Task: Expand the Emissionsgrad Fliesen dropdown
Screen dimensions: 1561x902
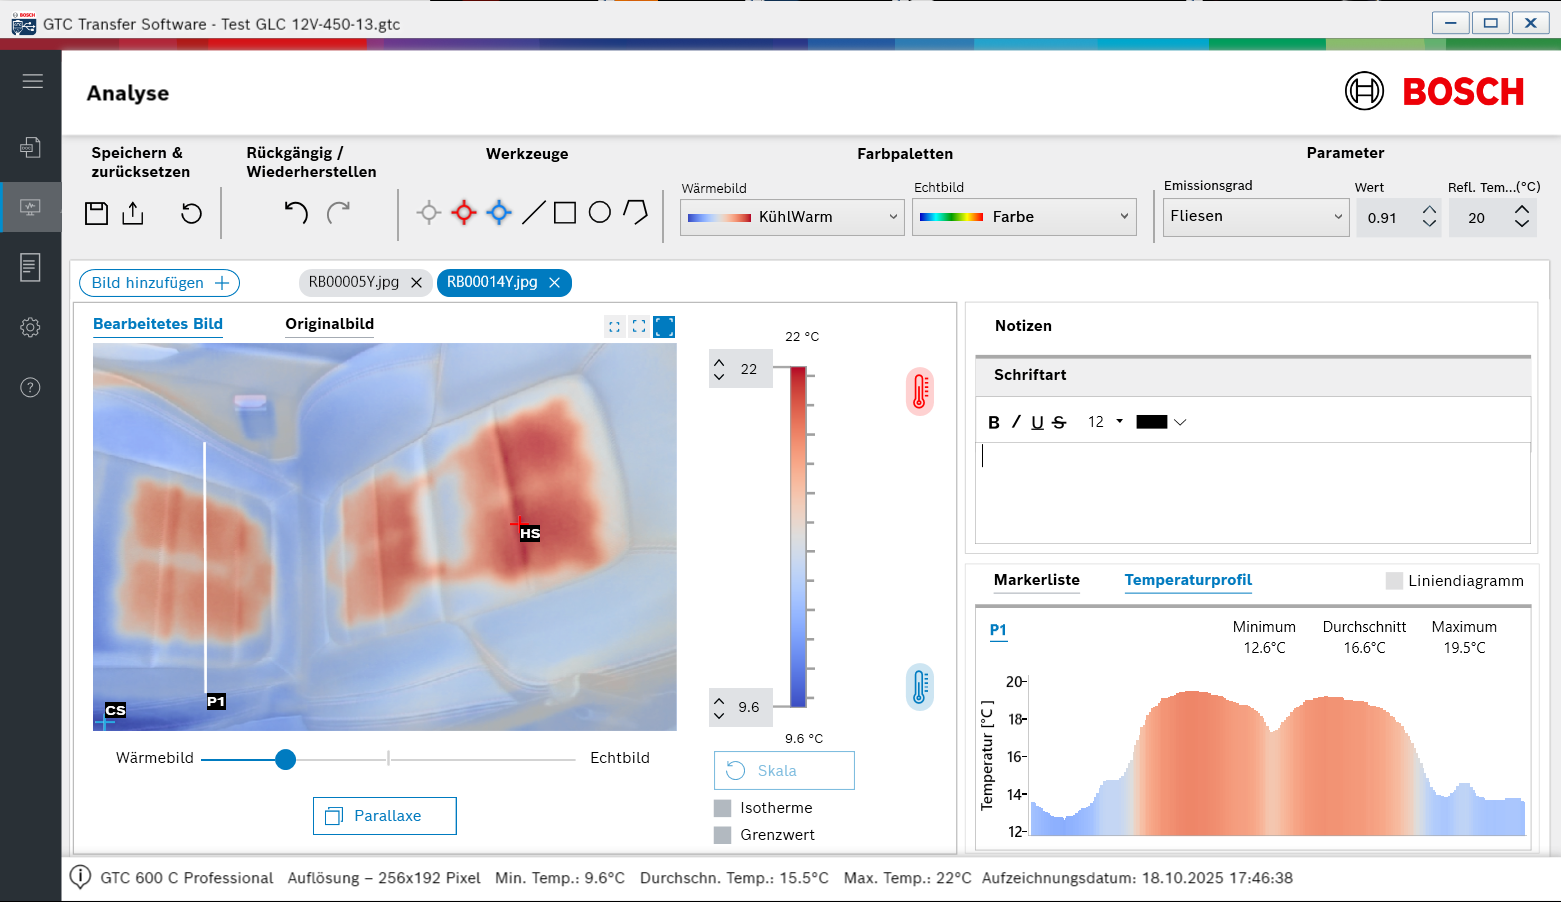Action: pos(1256,217)
